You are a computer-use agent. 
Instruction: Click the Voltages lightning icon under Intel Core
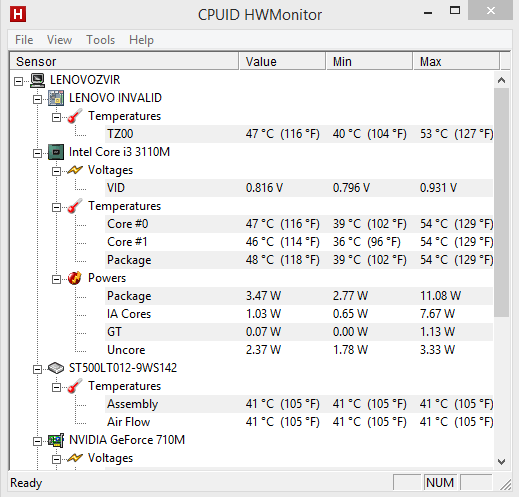(75, 170)
